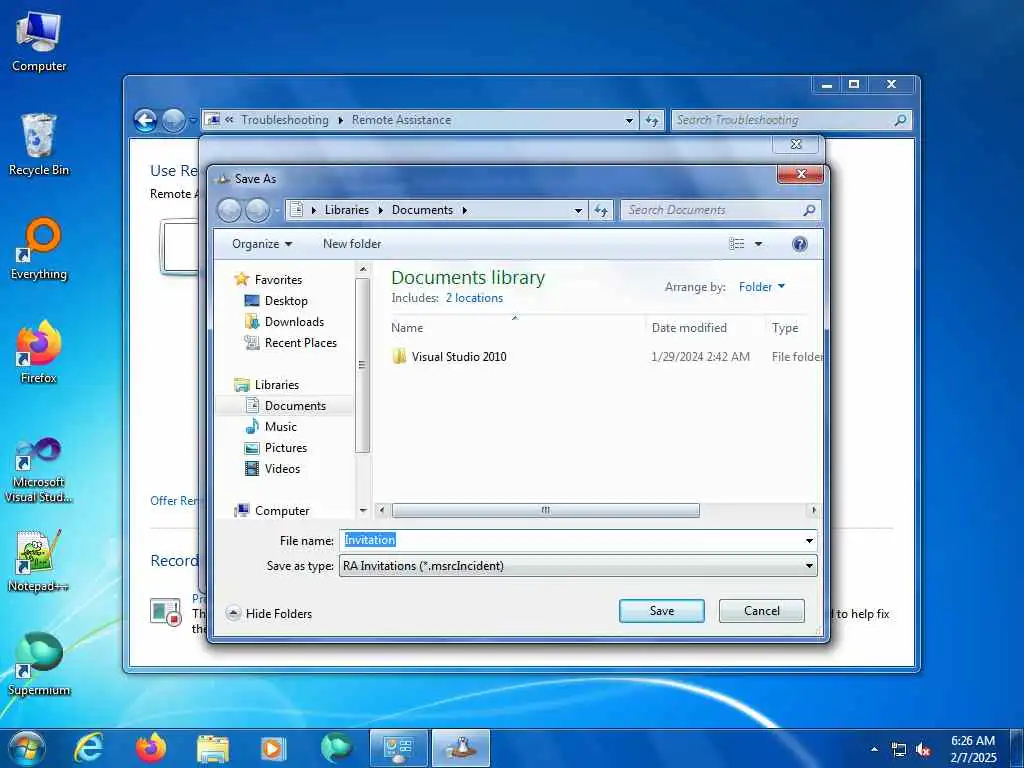Screen dimensions: 1024x768
Task: Select Computer in the navigation pane
Action: (x=281, y=511)
